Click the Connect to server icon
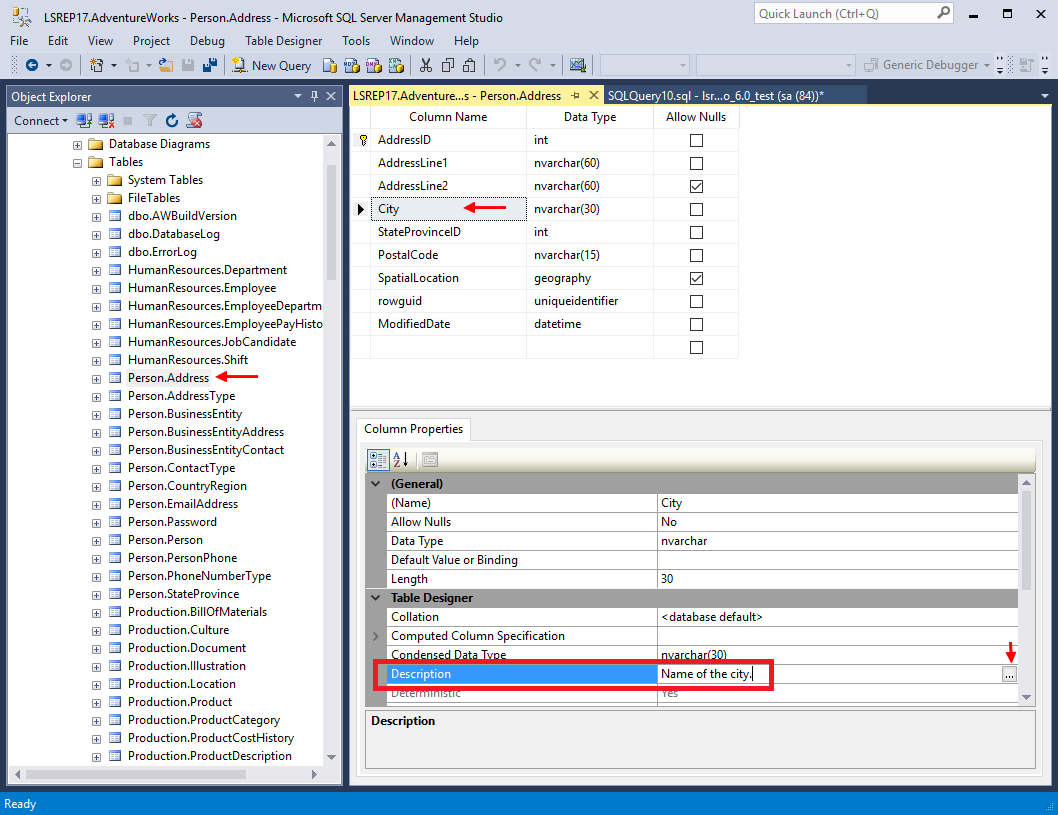 84,120
